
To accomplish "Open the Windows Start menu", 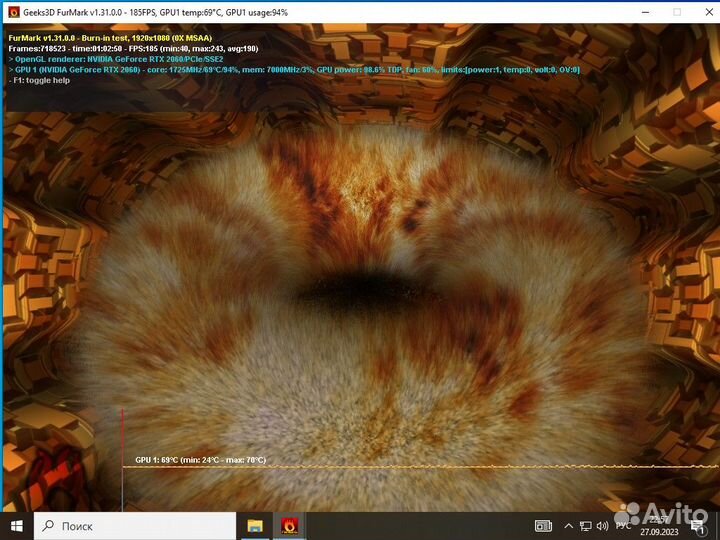I will point(17,525).
